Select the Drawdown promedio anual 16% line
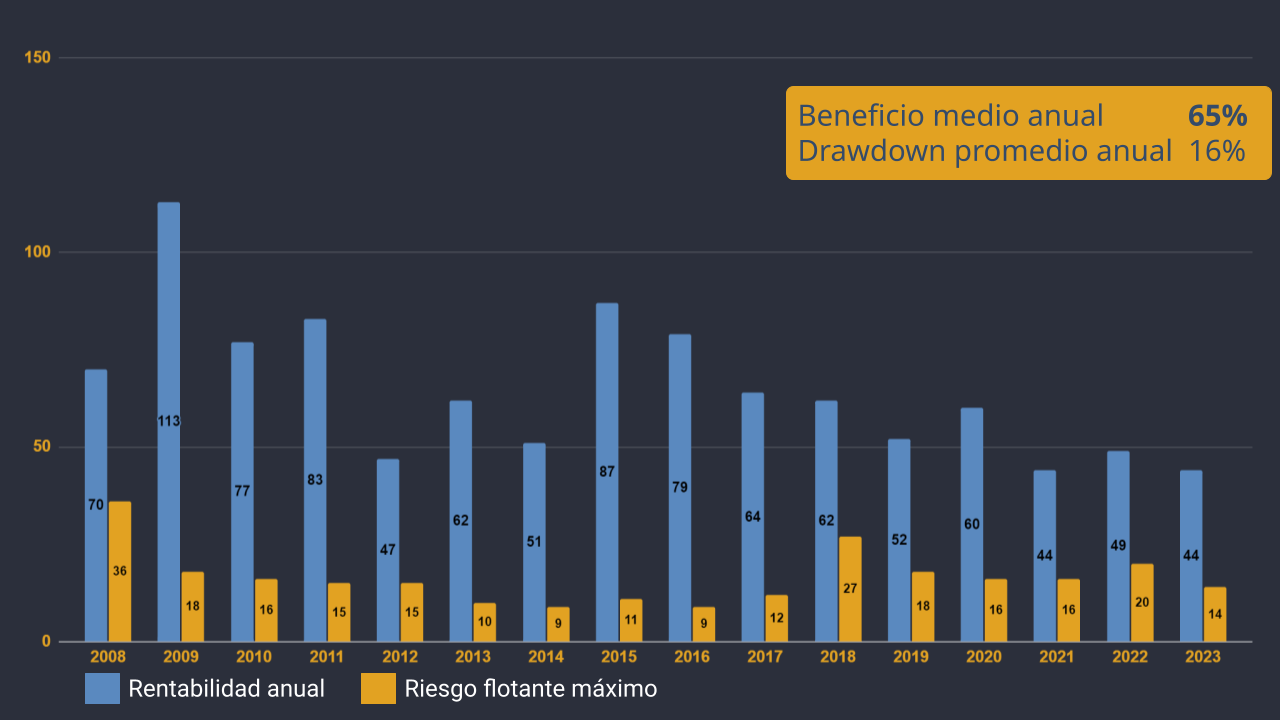1280x720 pixels. tap(1021, 151)
